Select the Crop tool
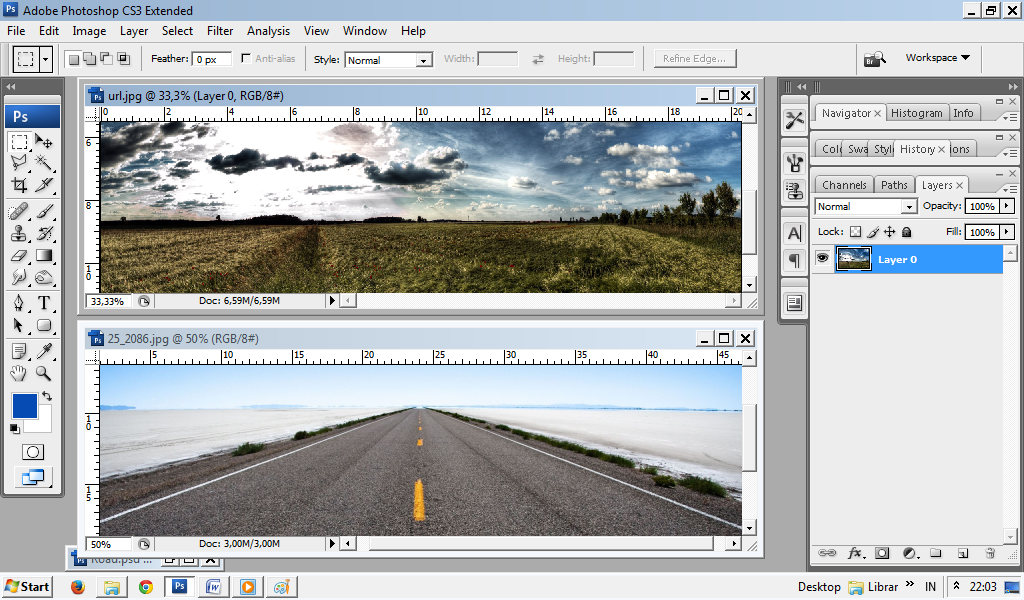1024x600 pixels. (19, 185)
